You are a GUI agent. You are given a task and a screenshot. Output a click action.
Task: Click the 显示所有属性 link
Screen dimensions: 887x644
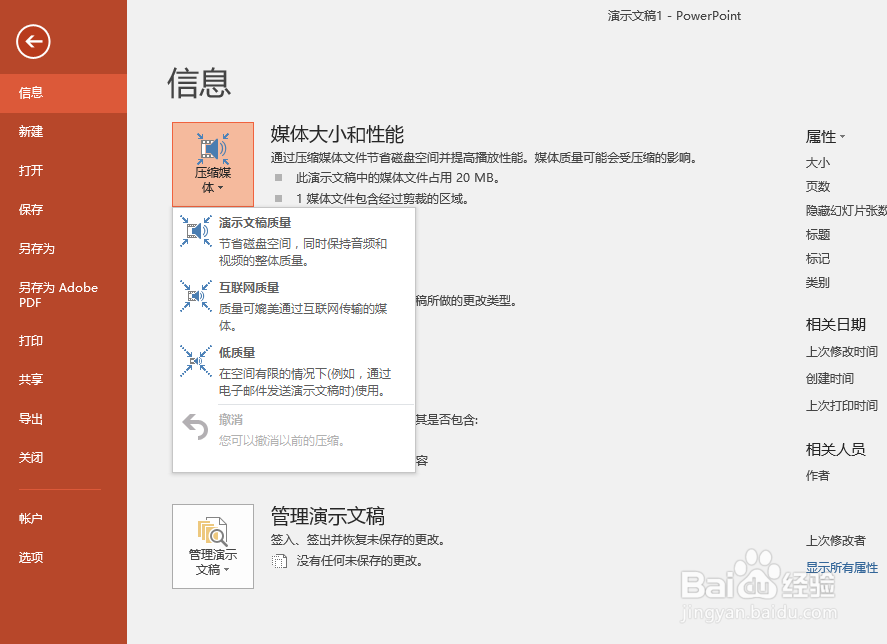point(842,568)
